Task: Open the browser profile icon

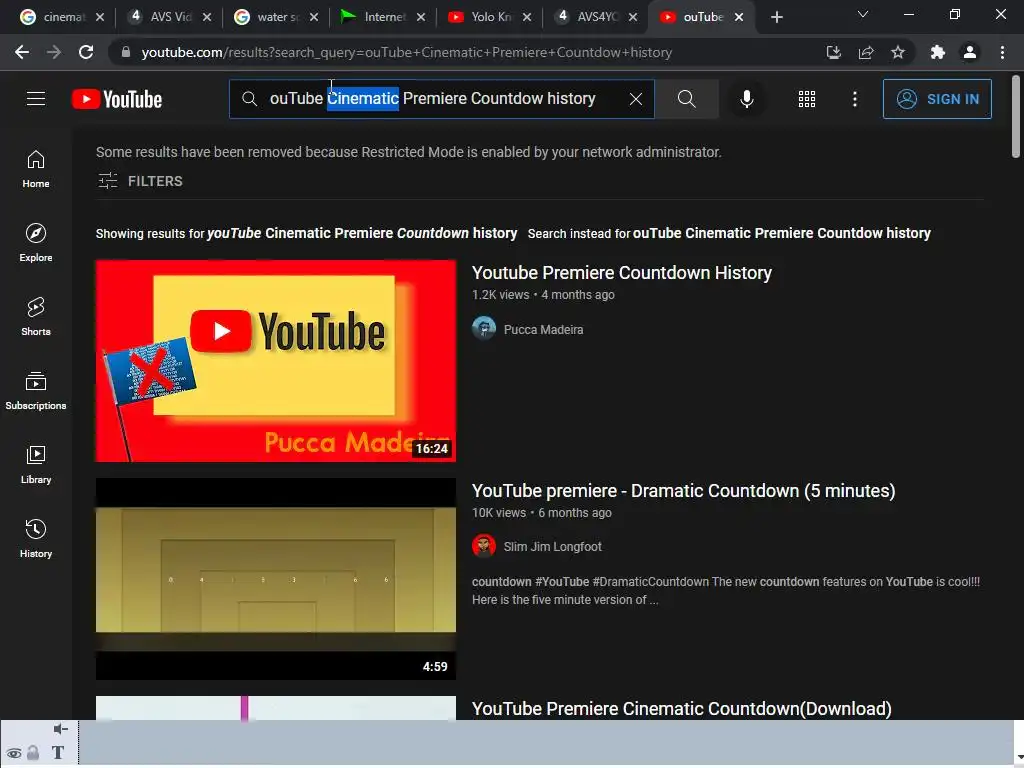Action: tap(970, 52)
